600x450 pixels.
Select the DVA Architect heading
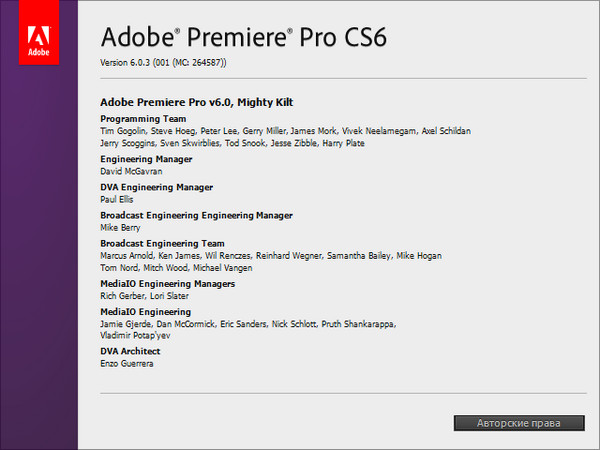[130, 351]
